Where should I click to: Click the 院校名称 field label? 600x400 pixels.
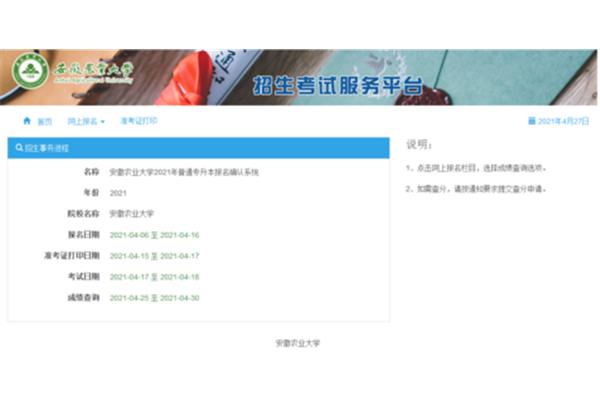click(83, 214)
